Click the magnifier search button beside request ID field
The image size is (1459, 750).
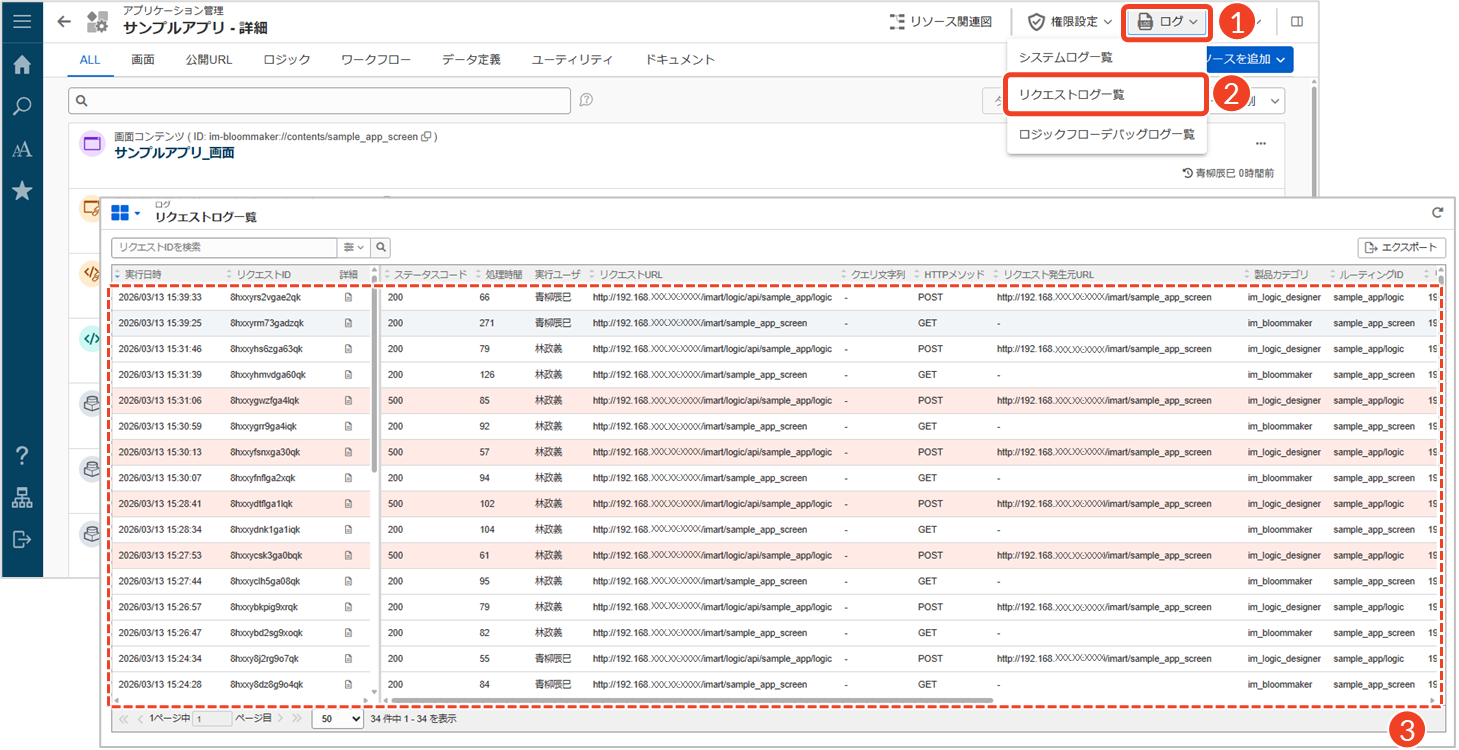click(381, 247)
